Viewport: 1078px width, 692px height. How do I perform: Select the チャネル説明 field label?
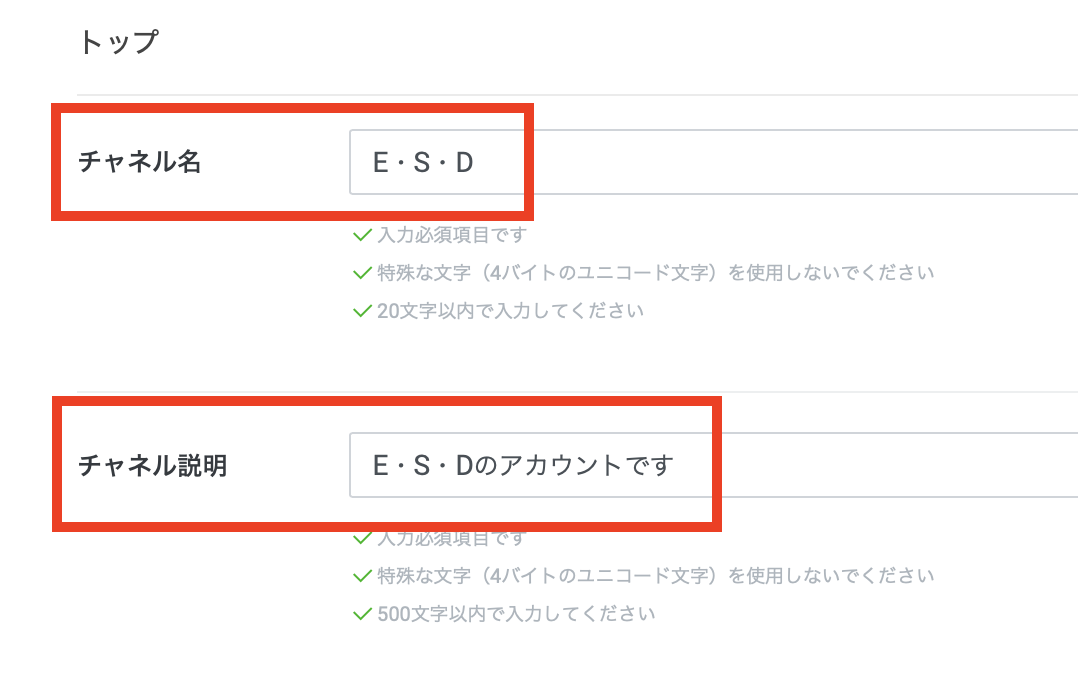tap(153, 465)
